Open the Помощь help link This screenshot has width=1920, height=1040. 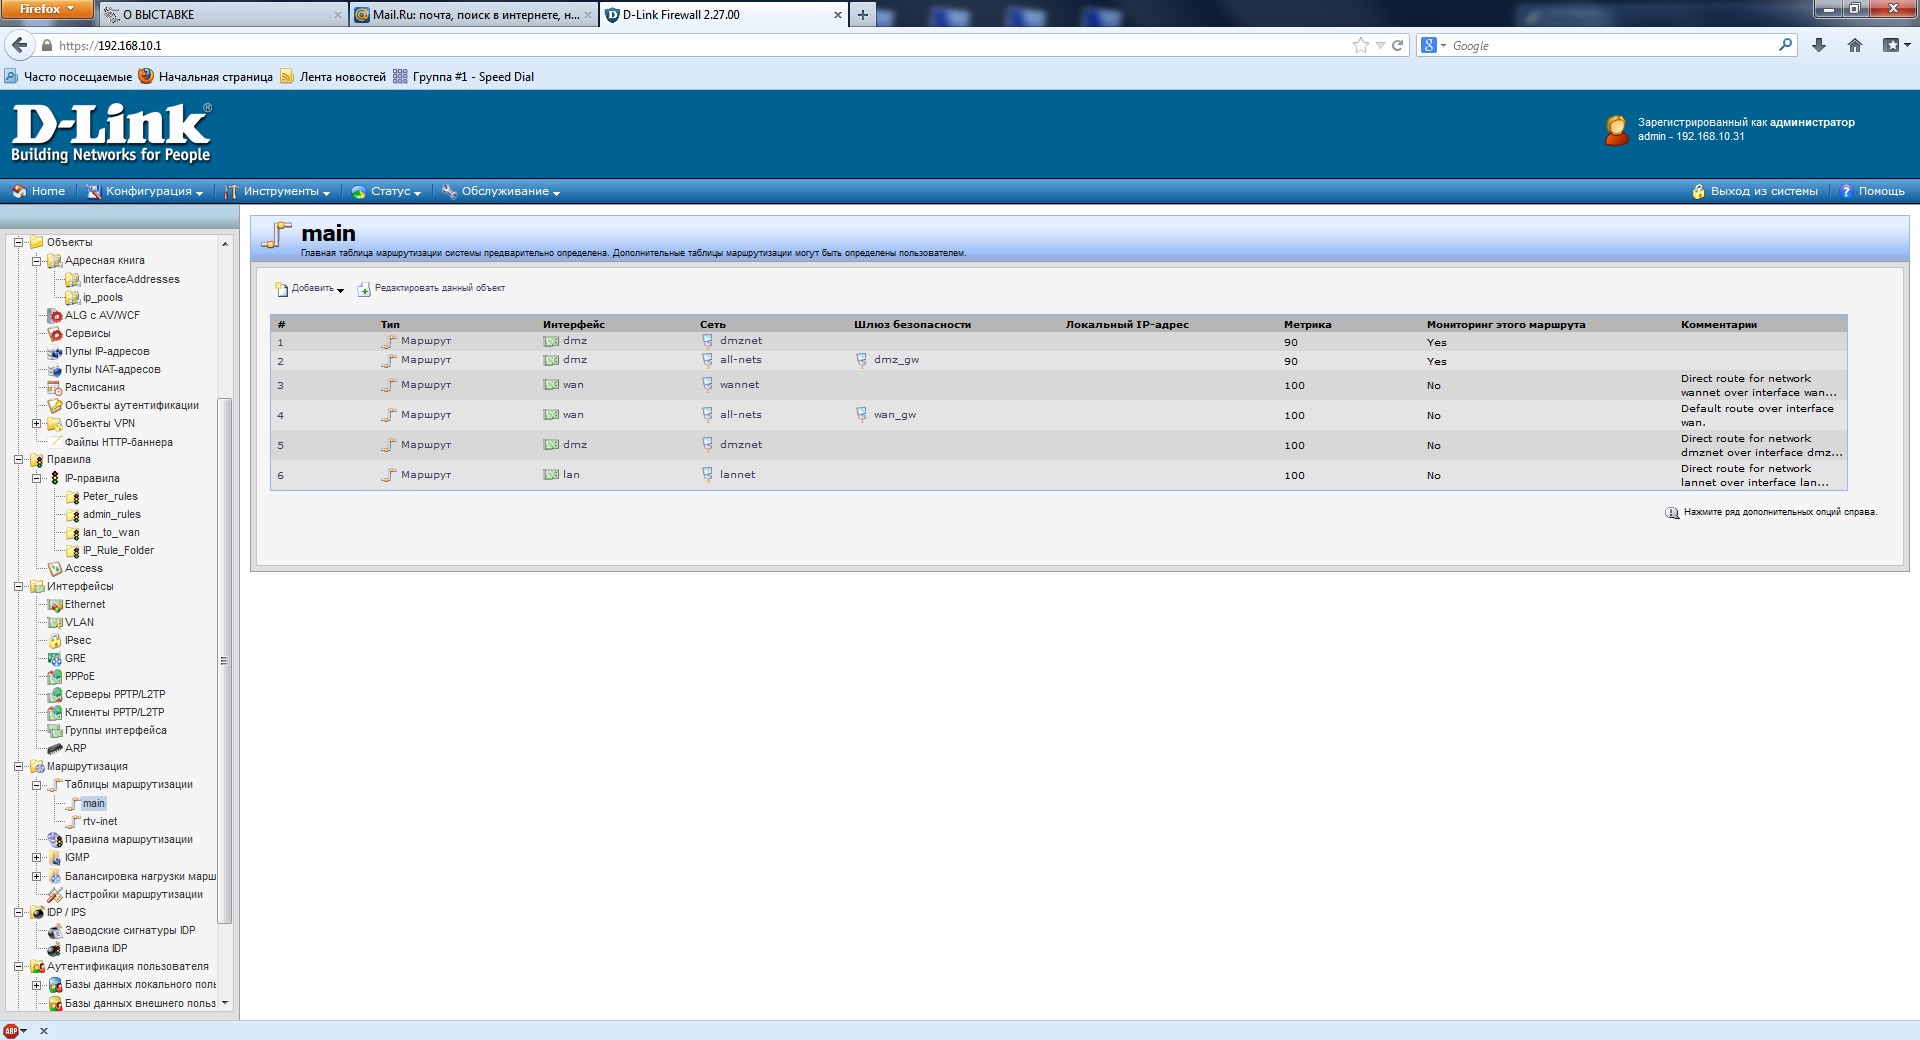(1873, 192)
